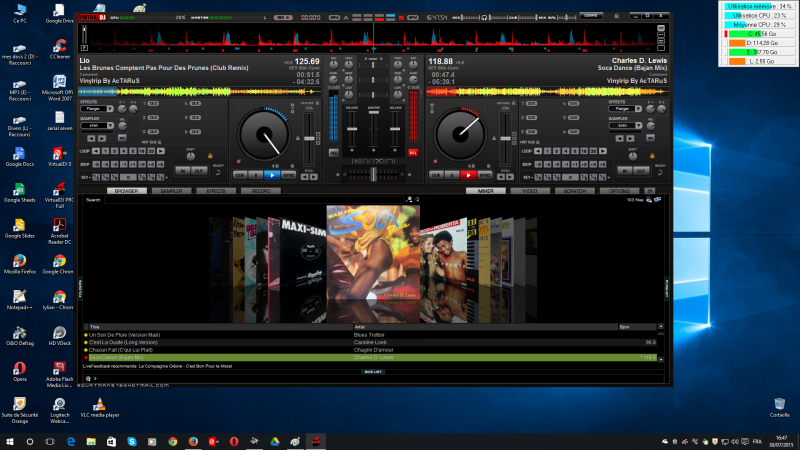This screenshot has height=450, width=800.
Task: Click the CUE button on right deck
Action: (435, 174)
